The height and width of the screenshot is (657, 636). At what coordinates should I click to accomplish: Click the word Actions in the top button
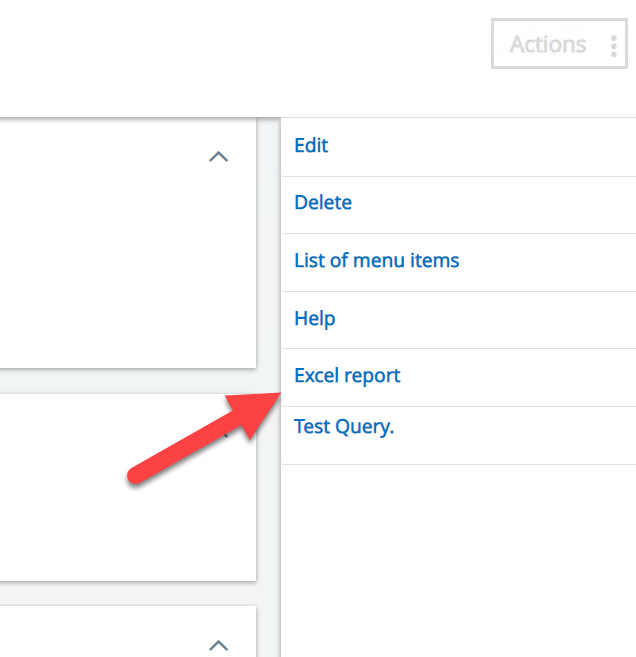(548, 44)
